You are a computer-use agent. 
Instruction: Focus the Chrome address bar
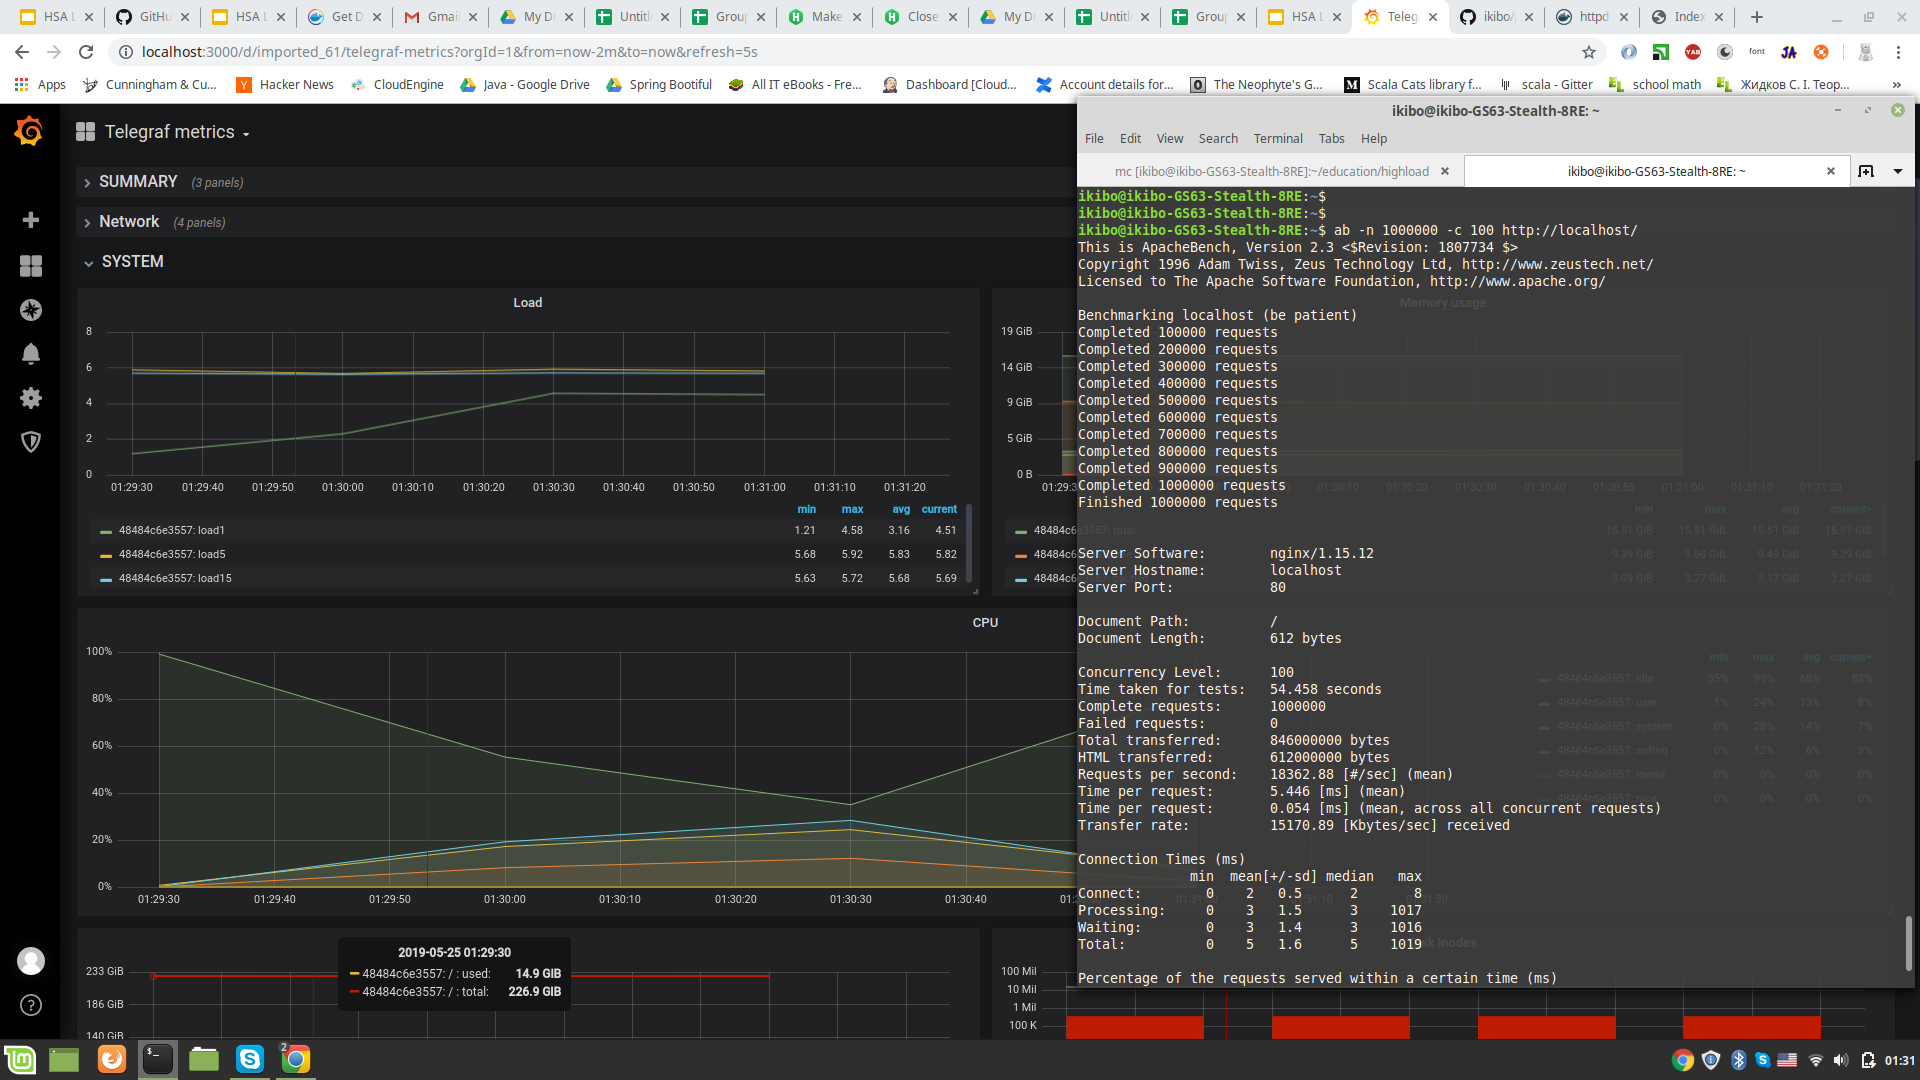(850, 52)
